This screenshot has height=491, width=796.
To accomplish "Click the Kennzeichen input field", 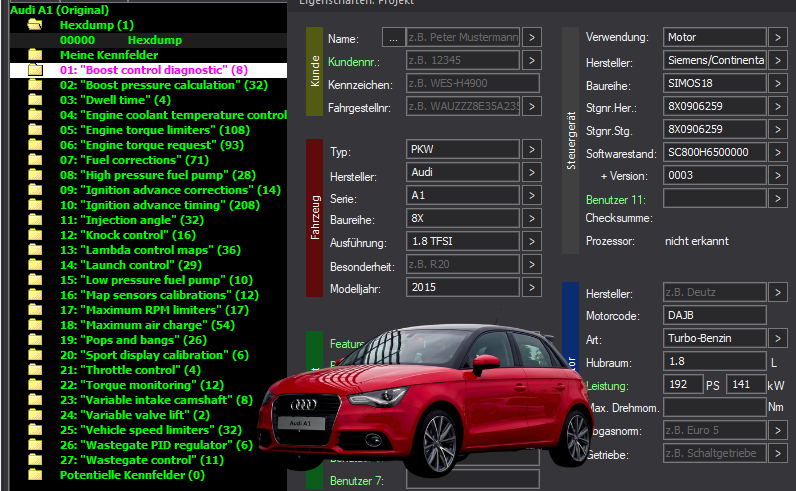I will point(473,83).
